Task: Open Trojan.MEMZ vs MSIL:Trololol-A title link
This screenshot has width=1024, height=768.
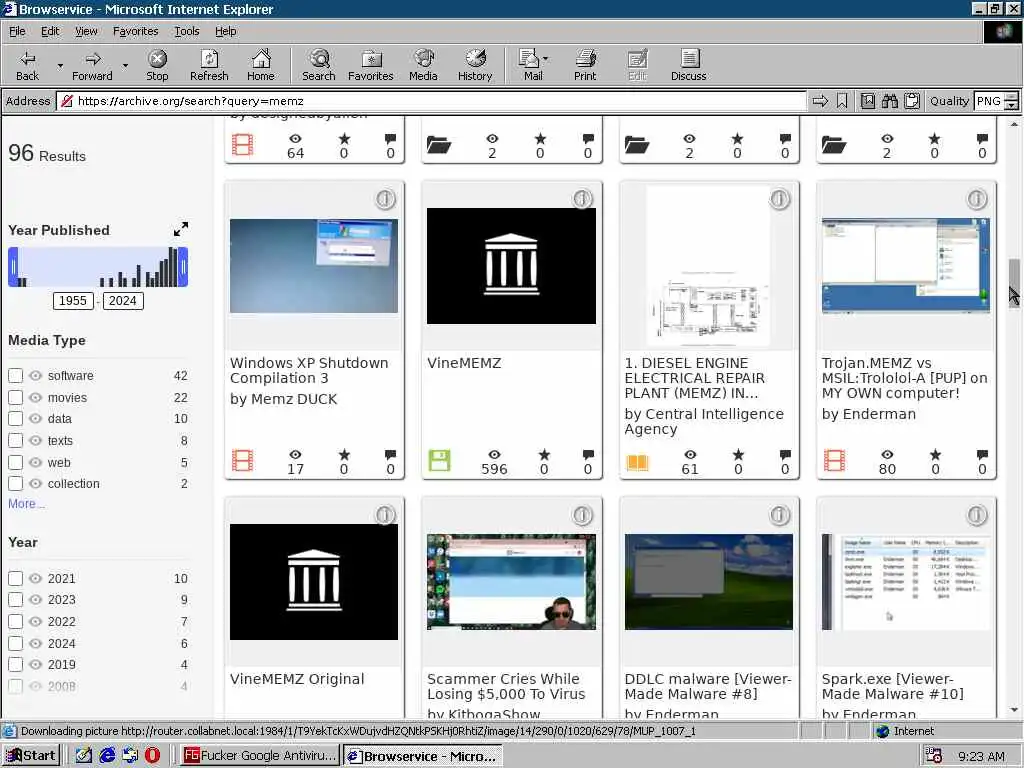Action: point(904,378)
